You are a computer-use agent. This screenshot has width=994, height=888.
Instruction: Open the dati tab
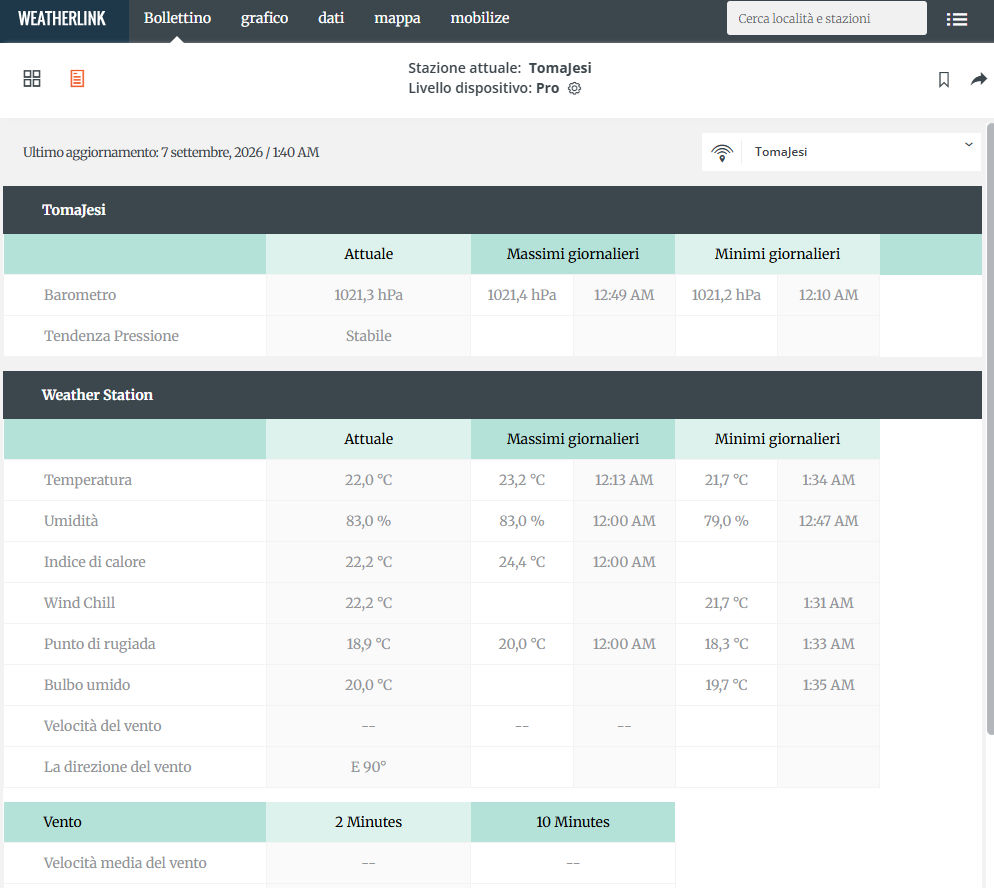(331, 18)
